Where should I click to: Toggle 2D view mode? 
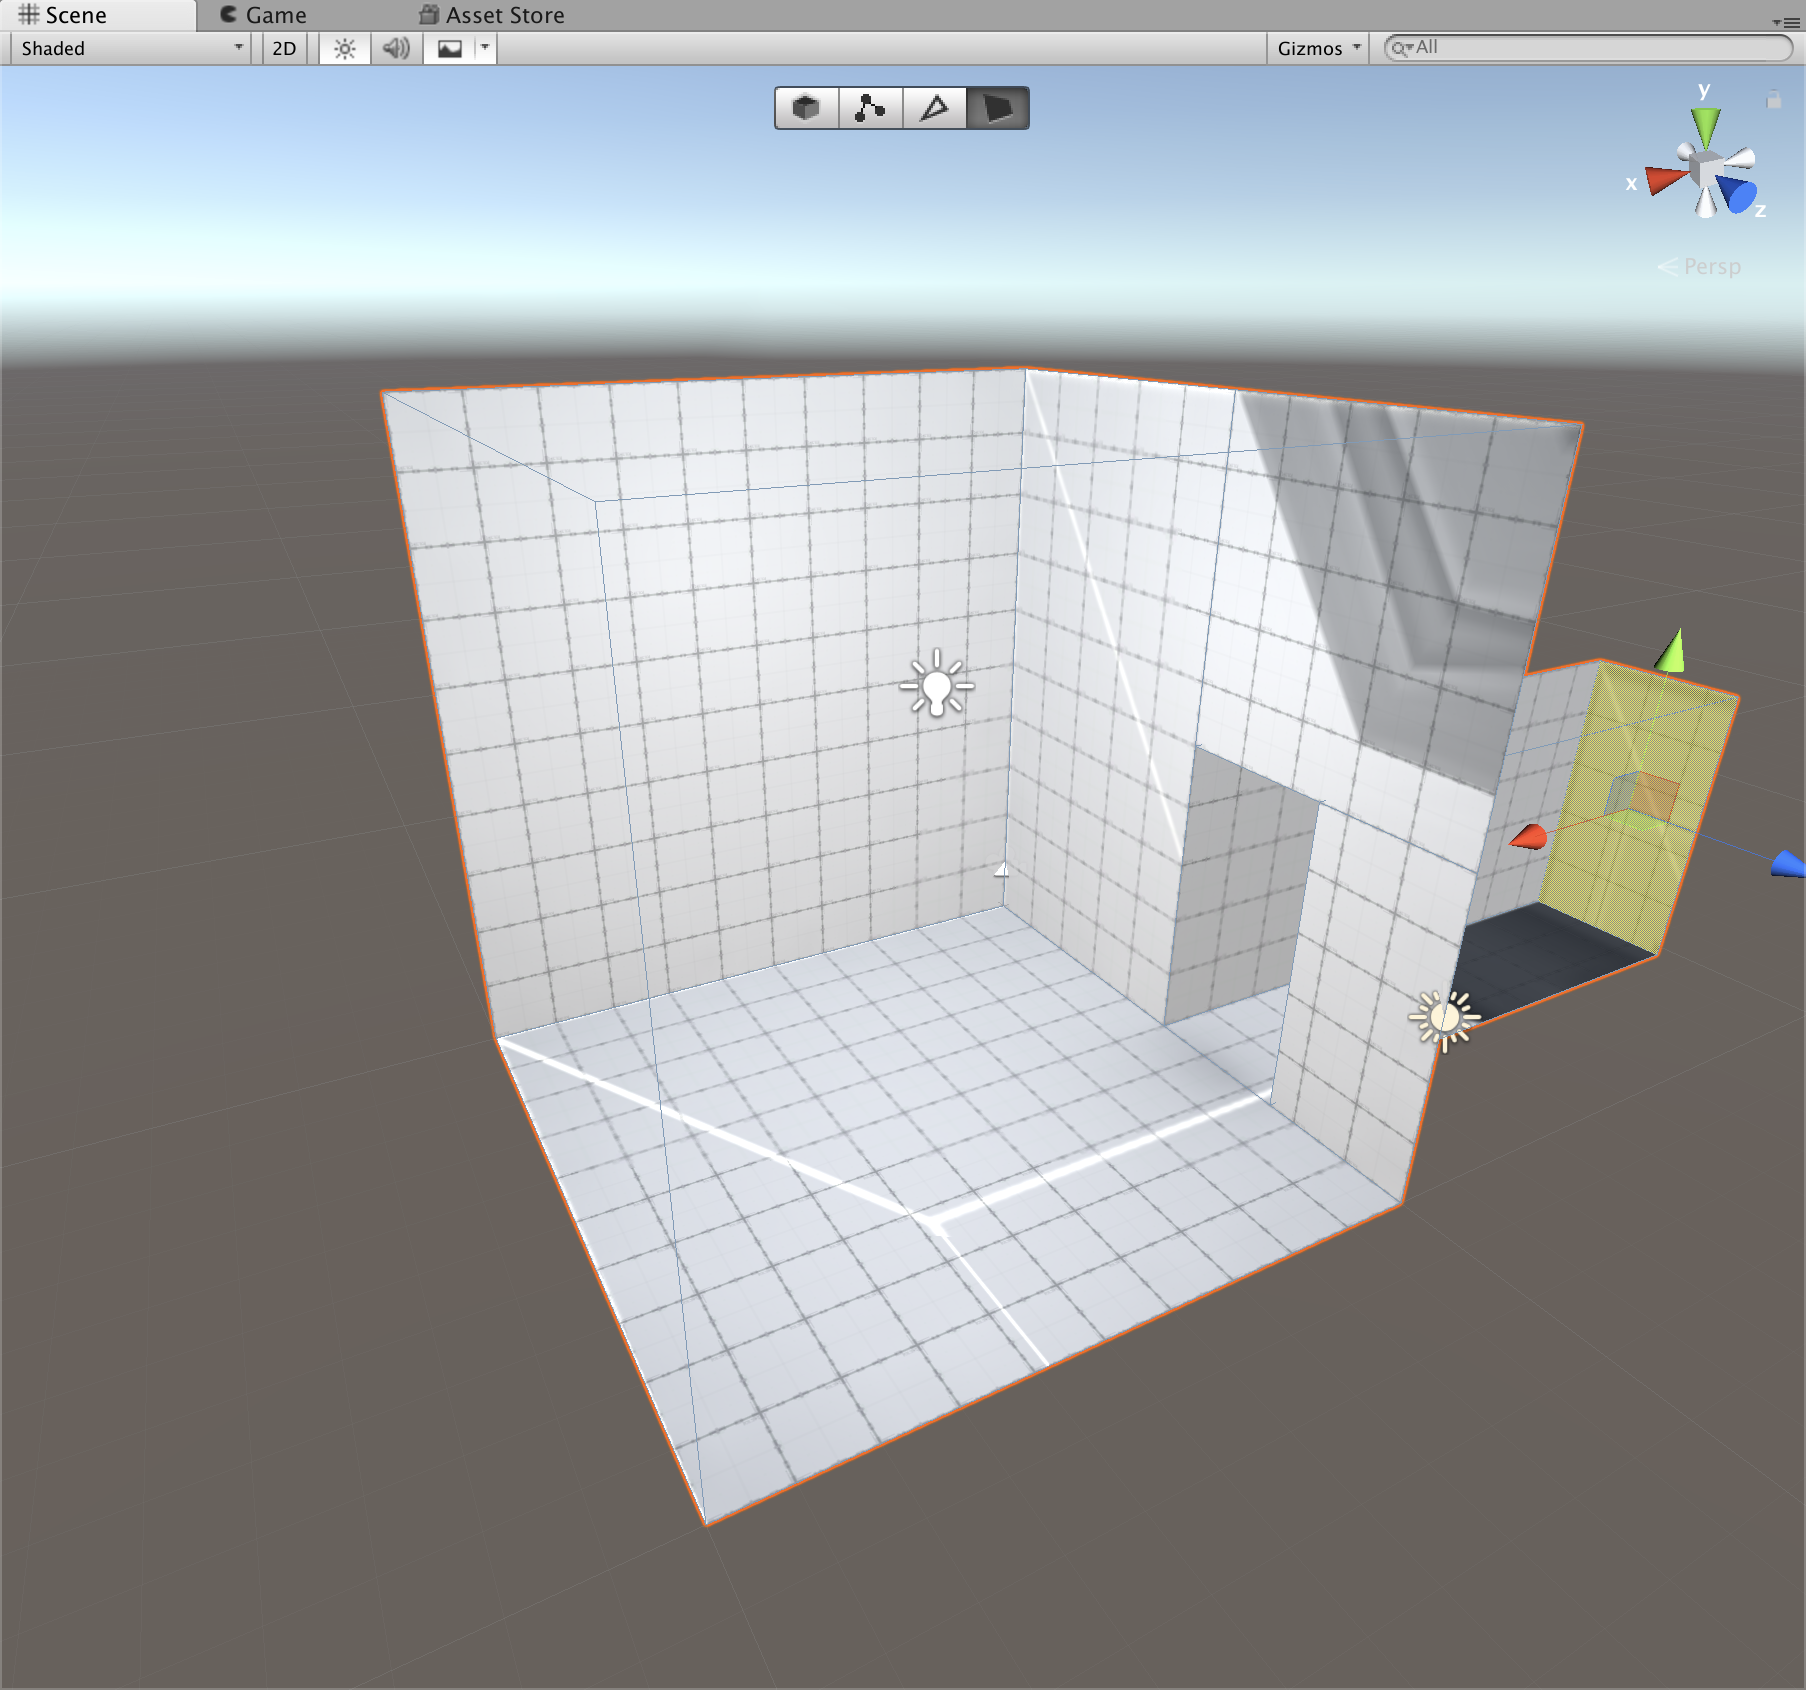click(284, 49)
